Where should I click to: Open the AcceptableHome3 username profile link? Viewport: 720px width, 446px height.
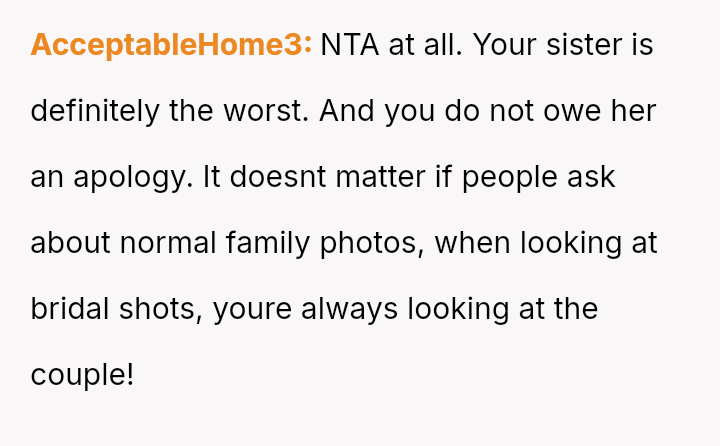click(x=171, y=45)
